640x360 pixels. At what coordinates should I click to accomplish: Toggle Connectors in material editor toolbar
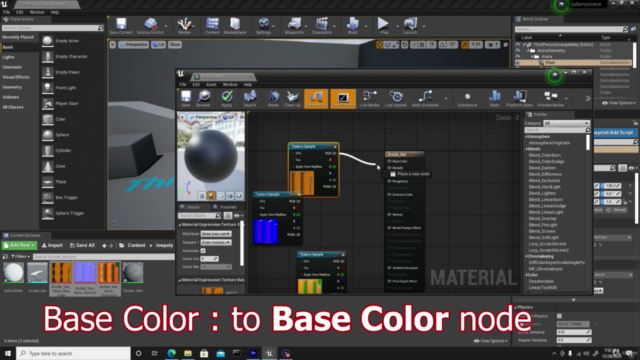pyautogui.click(x=316, y=99)
